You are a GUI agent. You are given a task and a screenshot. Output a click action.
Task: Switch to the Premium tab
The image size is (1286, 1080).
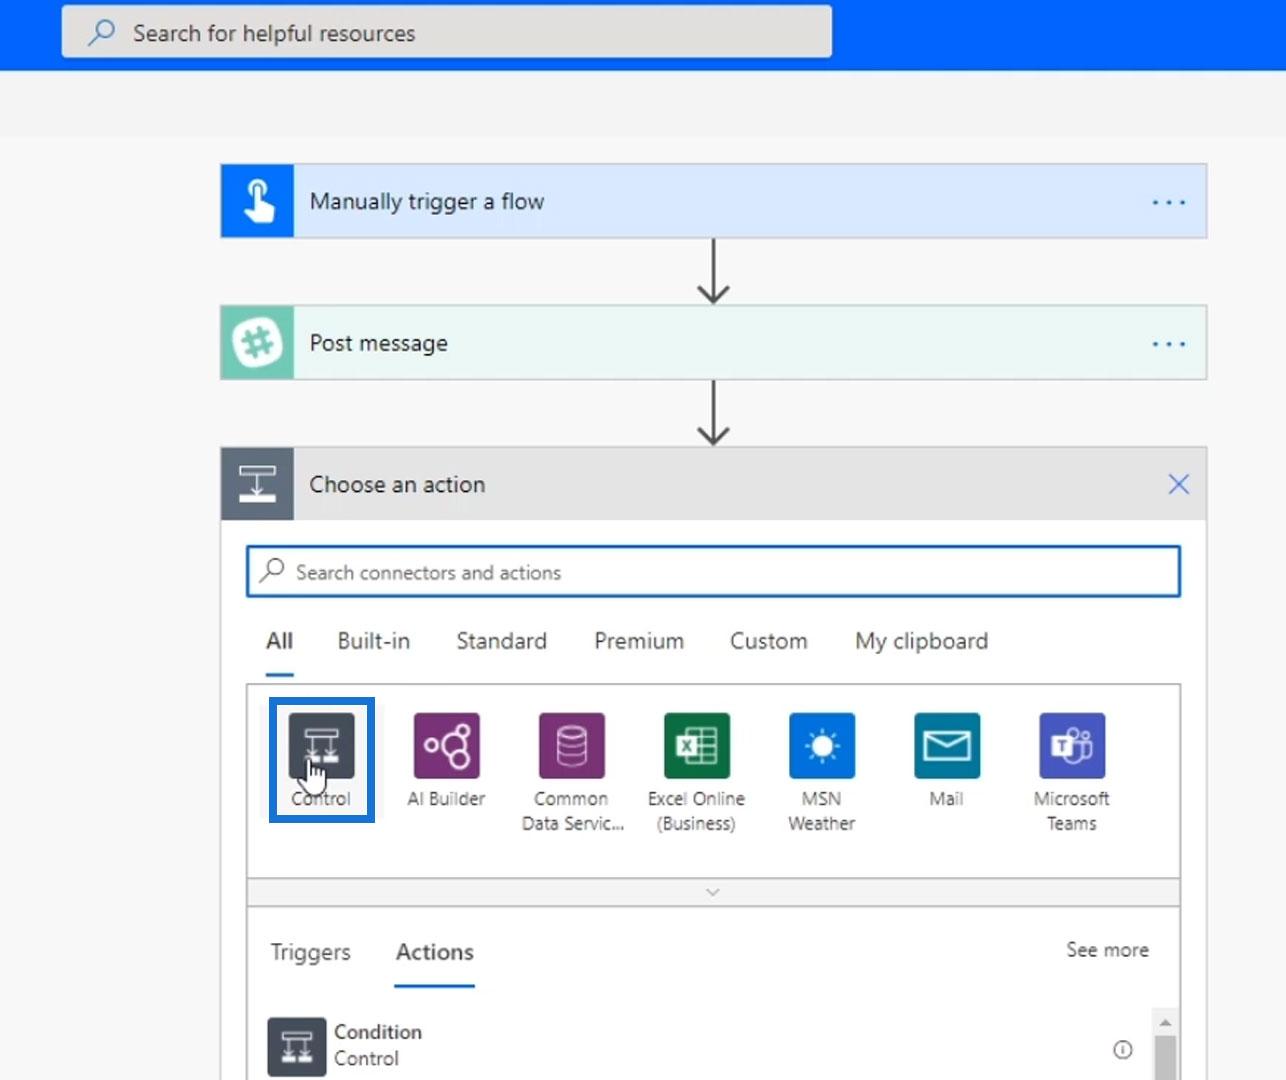(x=639, y=641)
